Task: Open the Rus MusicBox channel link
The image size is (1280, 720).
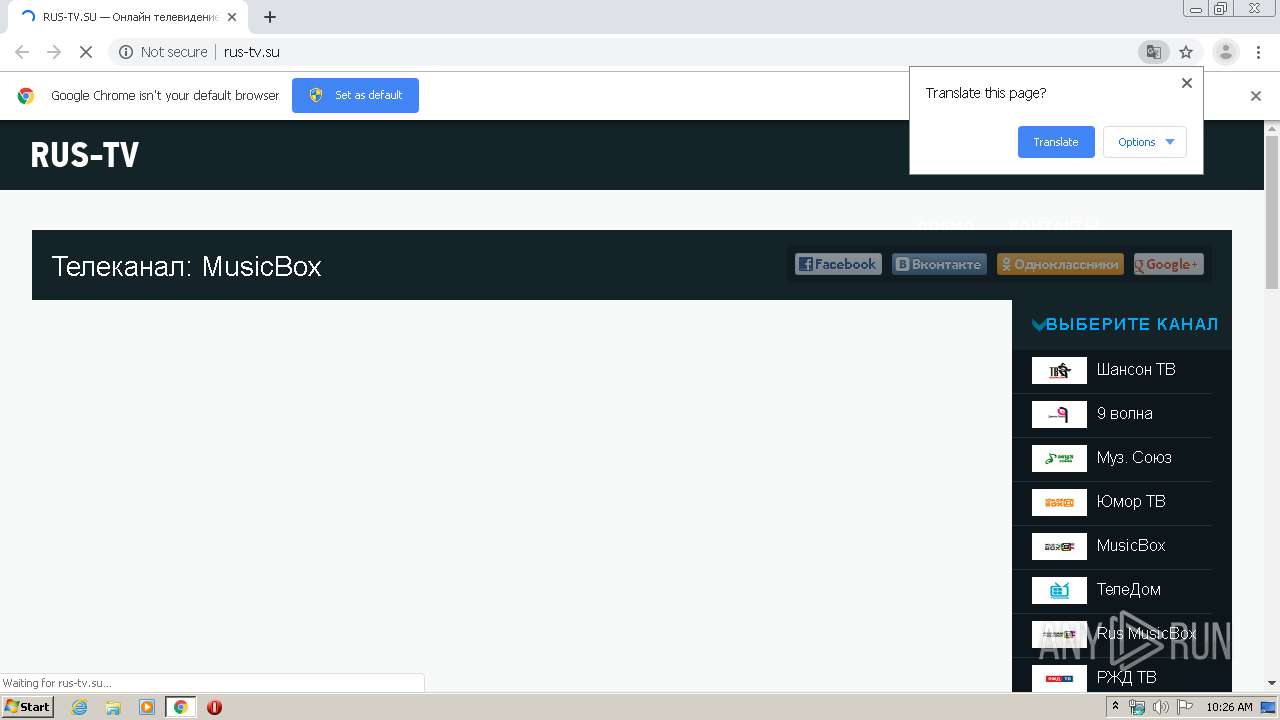Action: (1146, 633)
